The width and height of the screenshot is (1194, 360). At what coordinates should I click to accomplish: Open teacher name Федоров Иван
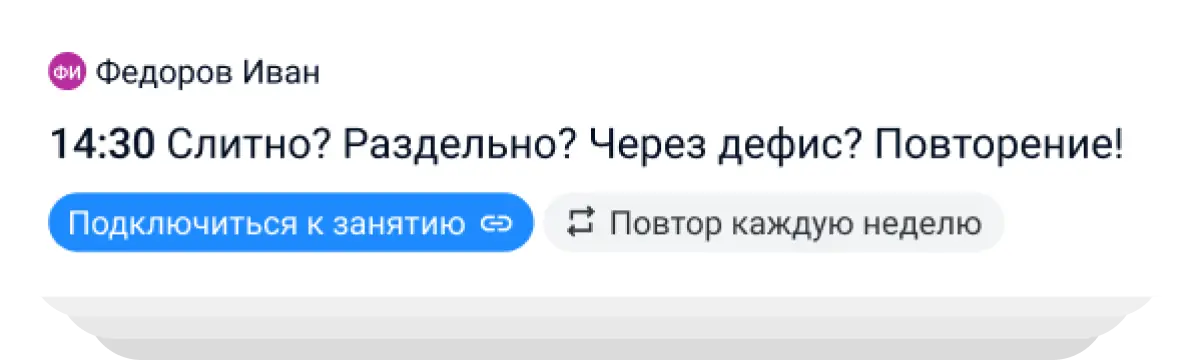tap(208, 73)
